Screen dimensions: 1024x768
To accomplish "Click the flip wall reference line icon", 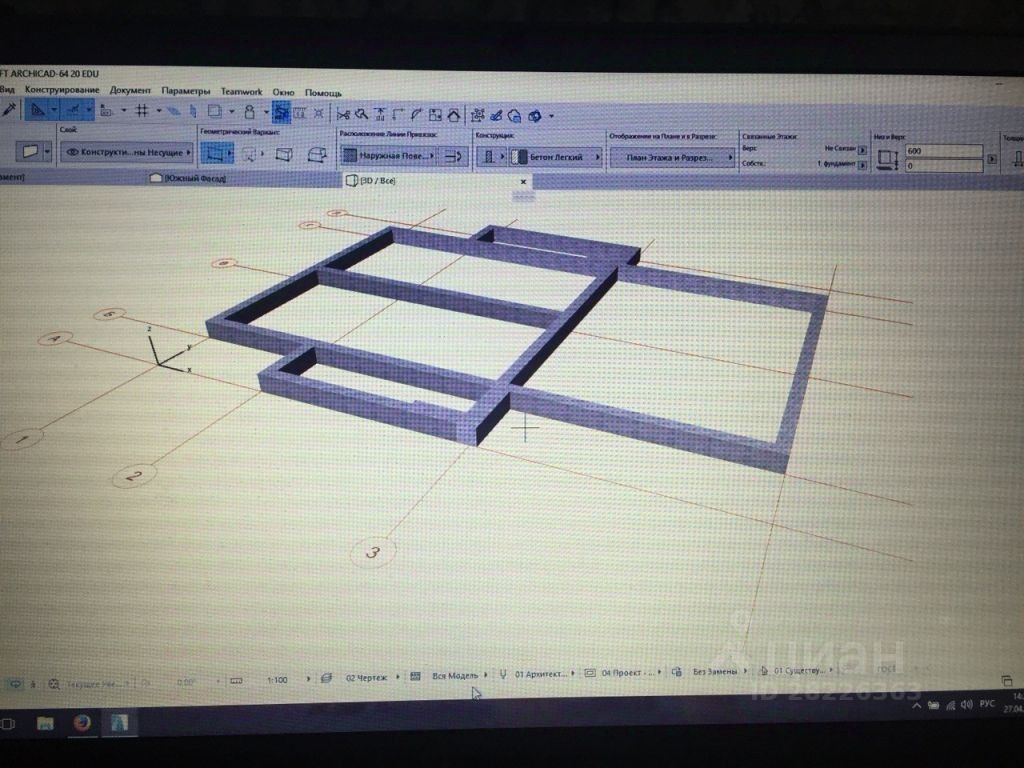I will [x=453, y=156].
